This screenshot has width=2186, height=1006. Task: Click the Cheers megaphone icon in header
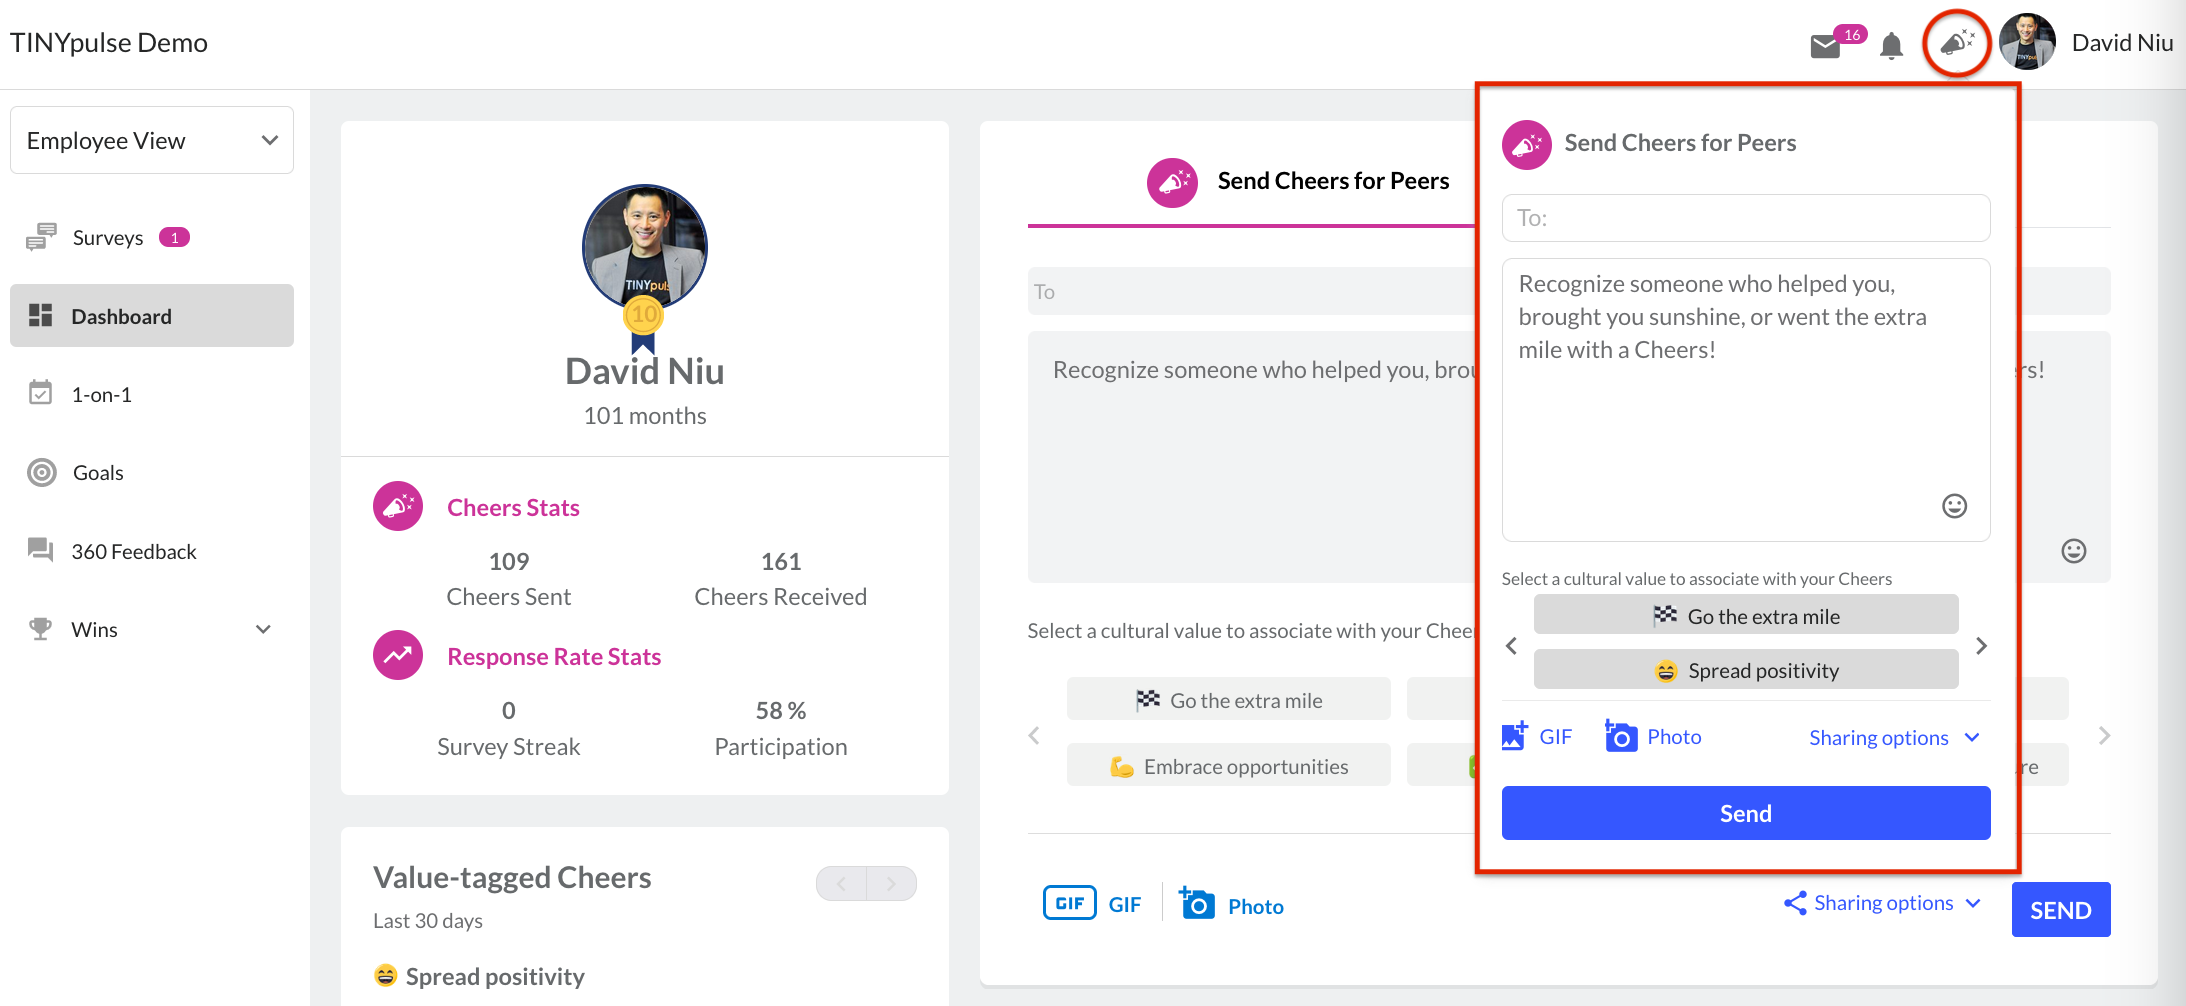(1957, 43)
